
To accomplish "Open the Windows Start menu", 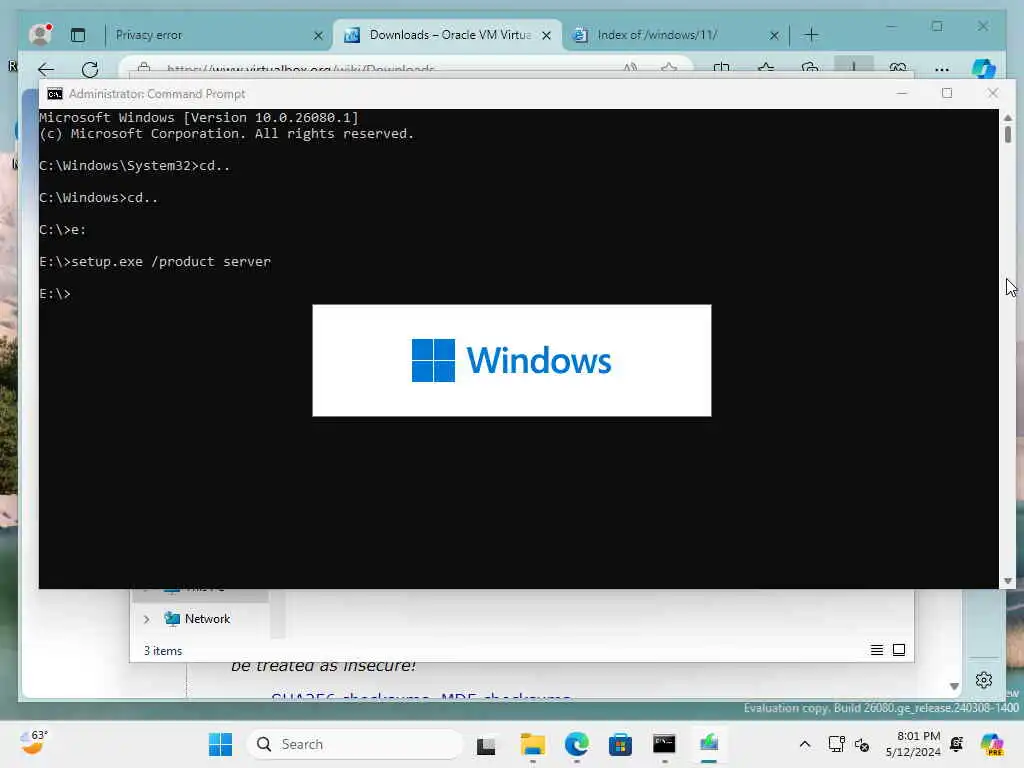I will [221, 744].
